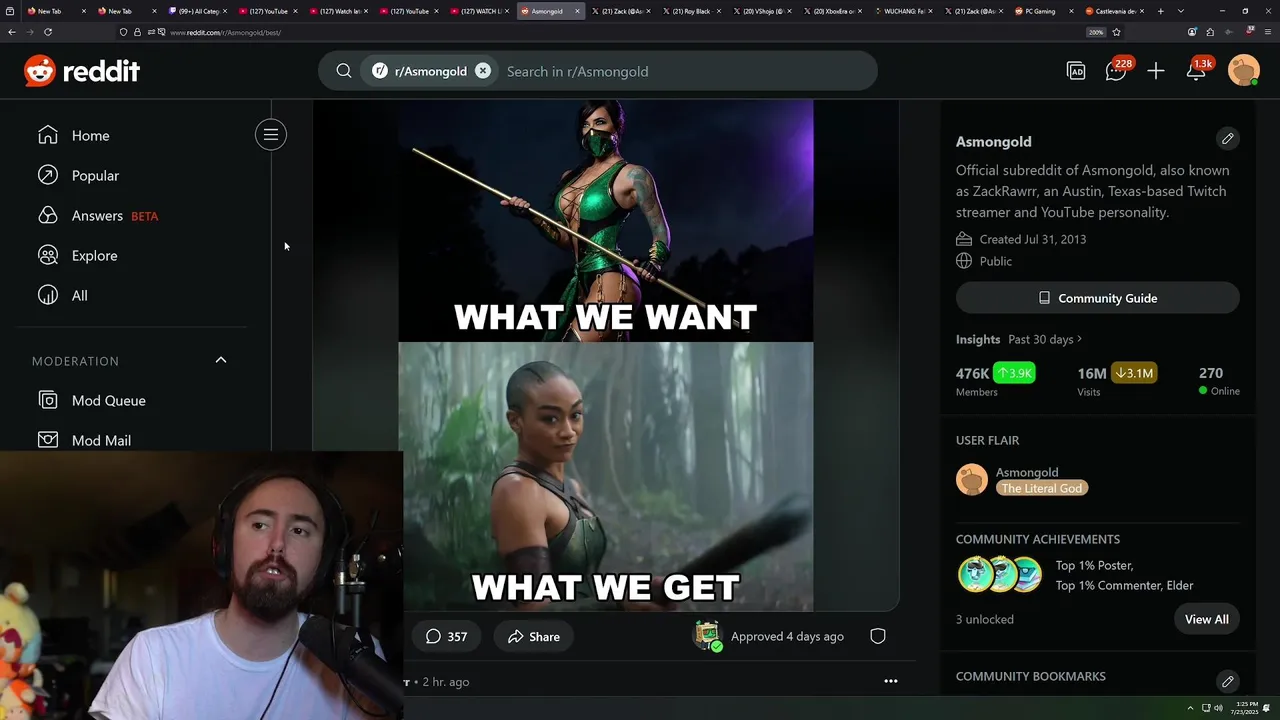Edit community description with pencil icon
Viewport: 1280px width, 720px height.
(1227, 138)
